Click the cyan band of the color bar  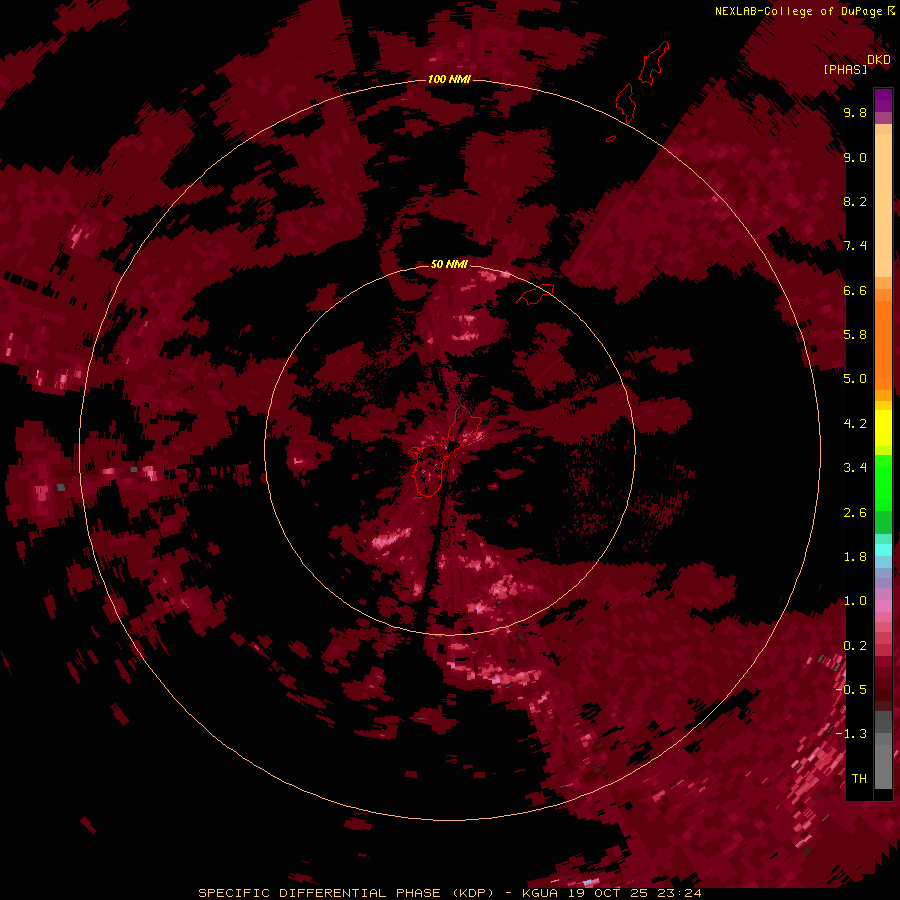883,550
